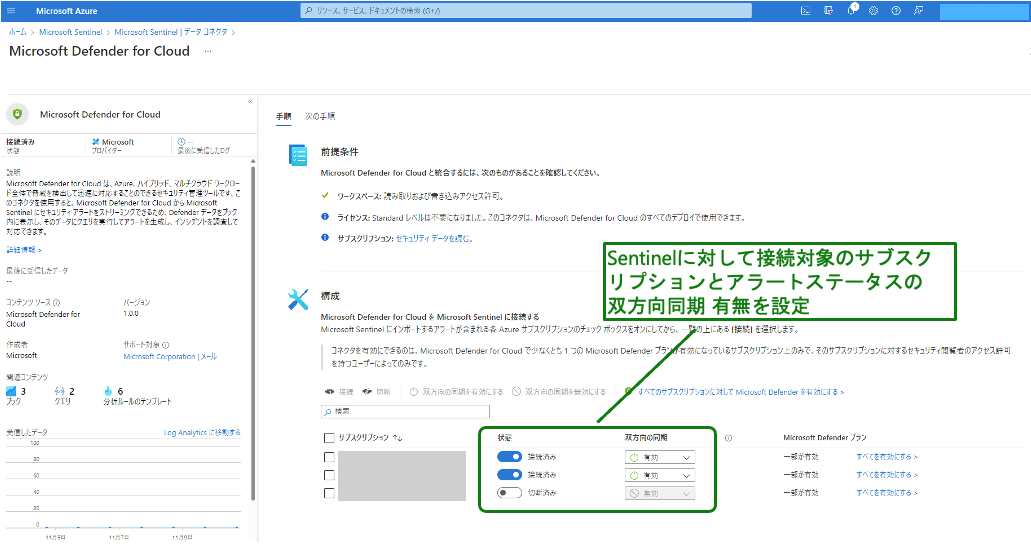Click the left pane vertical scrollbar
This screenshot has height=544, width=1031.
point(252,332)
